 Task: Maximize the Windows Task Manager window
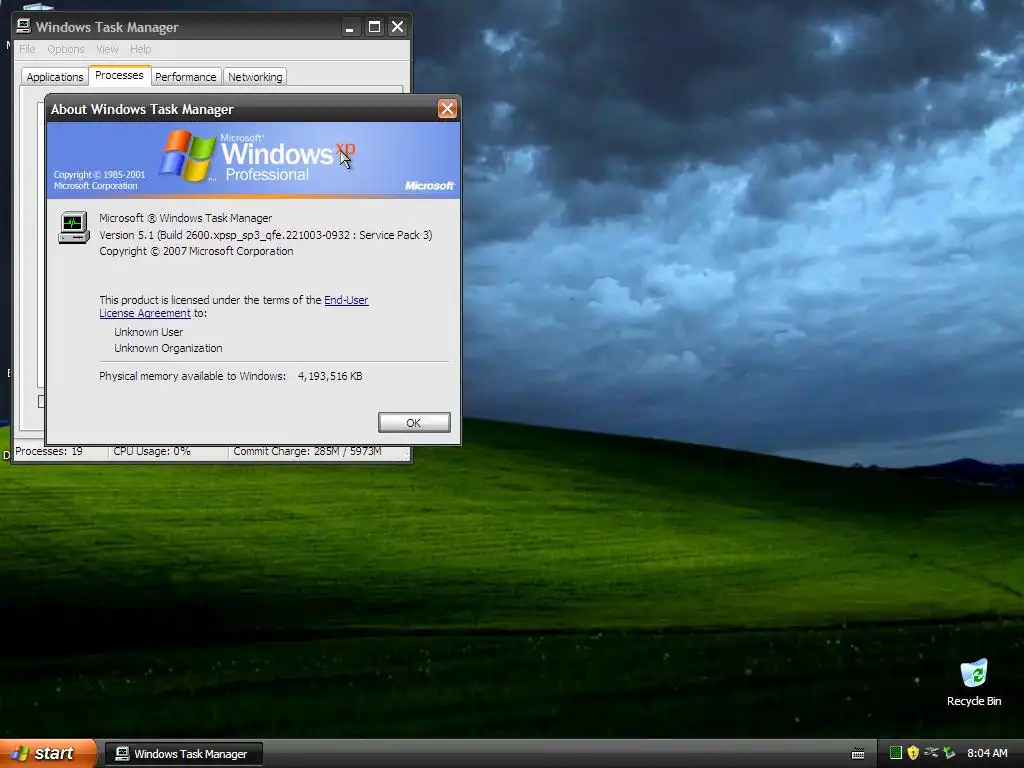[x=374, y=27]
